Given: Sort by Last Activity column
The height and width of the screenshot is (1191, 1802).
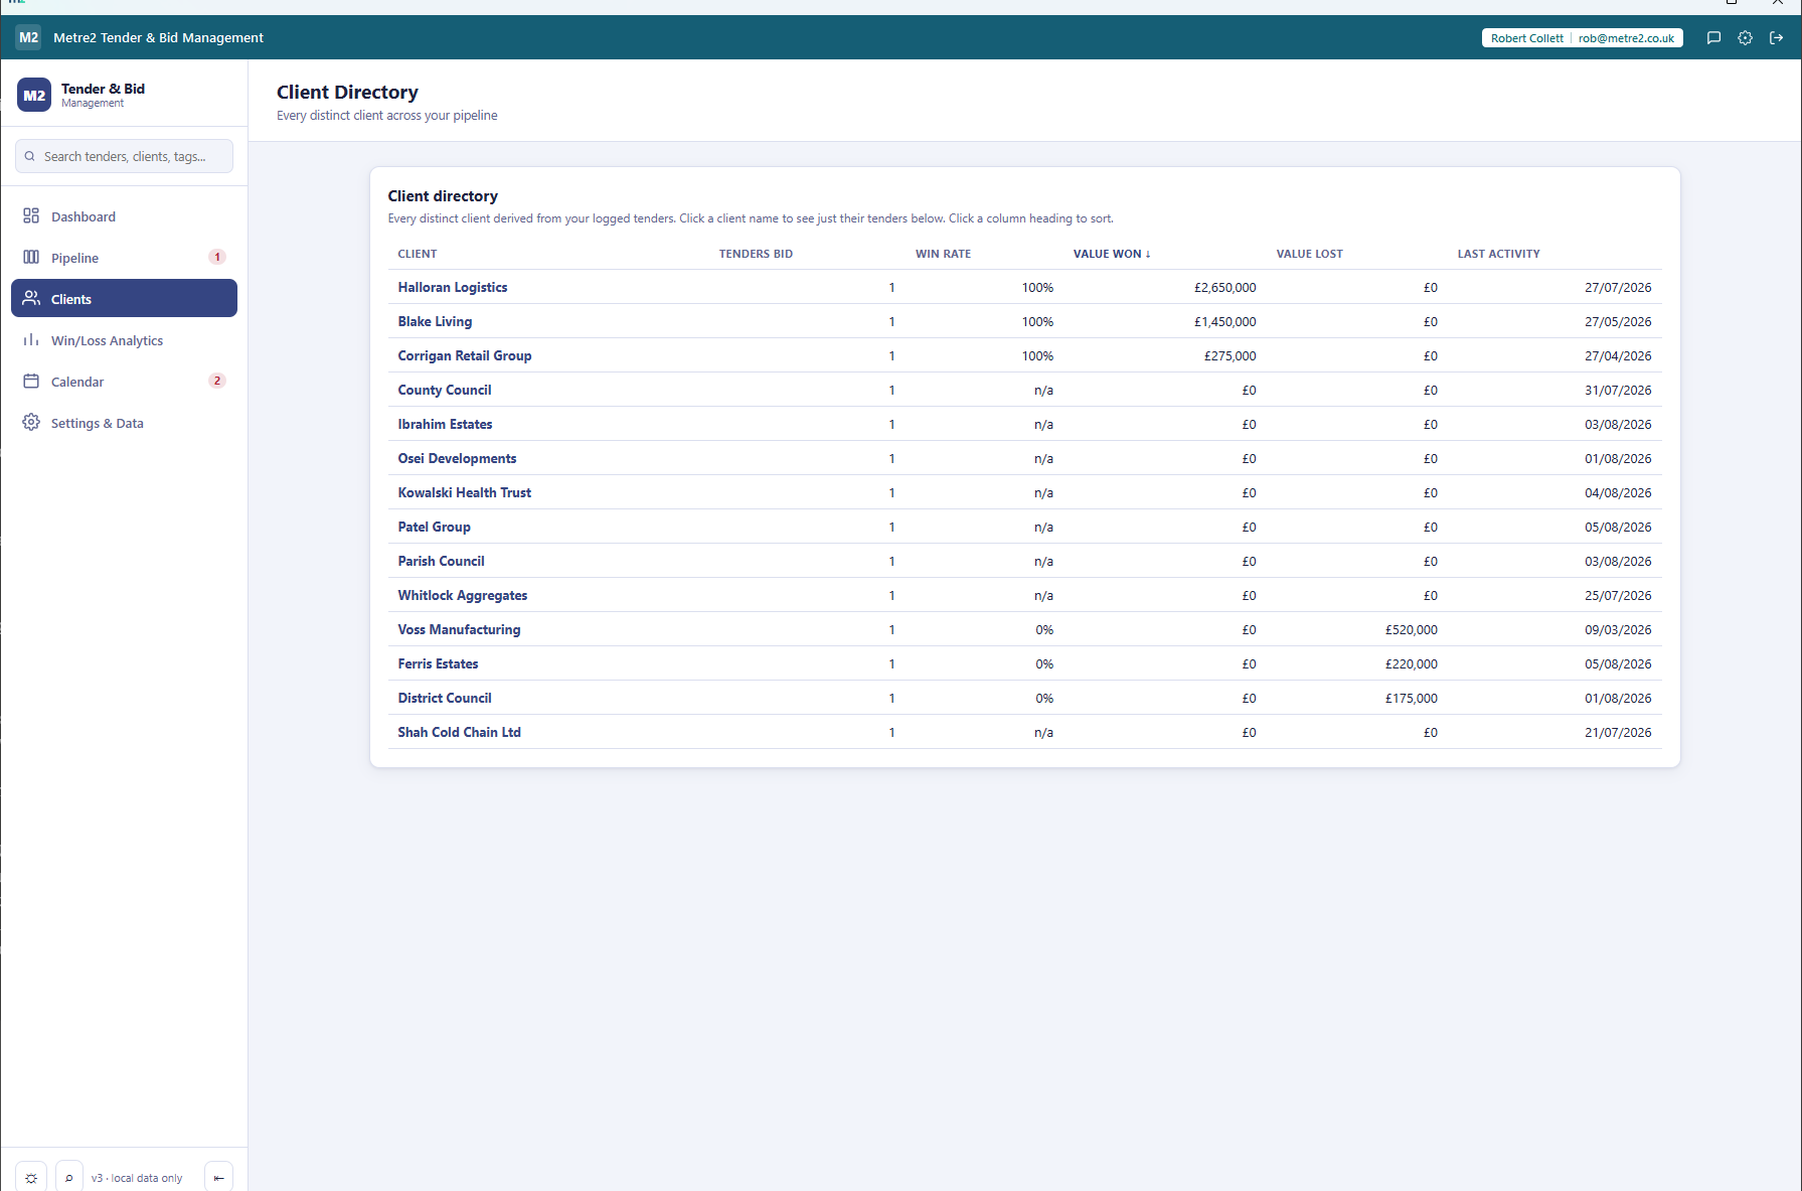Looking at the screenshot, I should click(x=1498, y=254).
